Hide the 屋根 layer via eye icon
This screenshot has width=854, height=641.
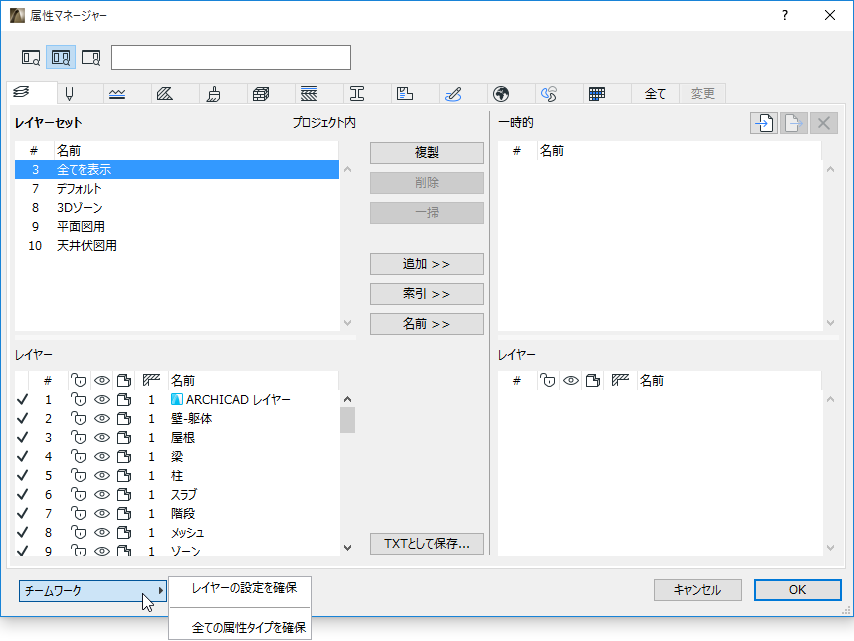tap(102, 438)
